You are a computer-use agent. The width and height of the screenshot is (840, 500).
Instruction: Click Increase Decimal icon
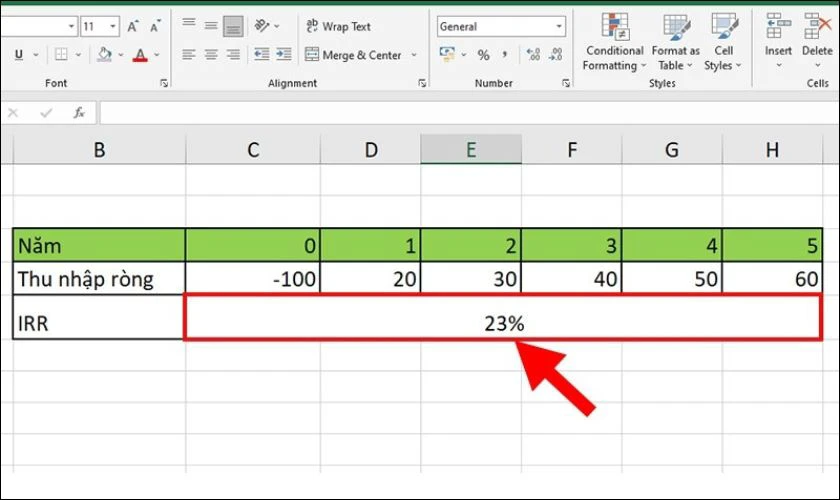point(533,55)
